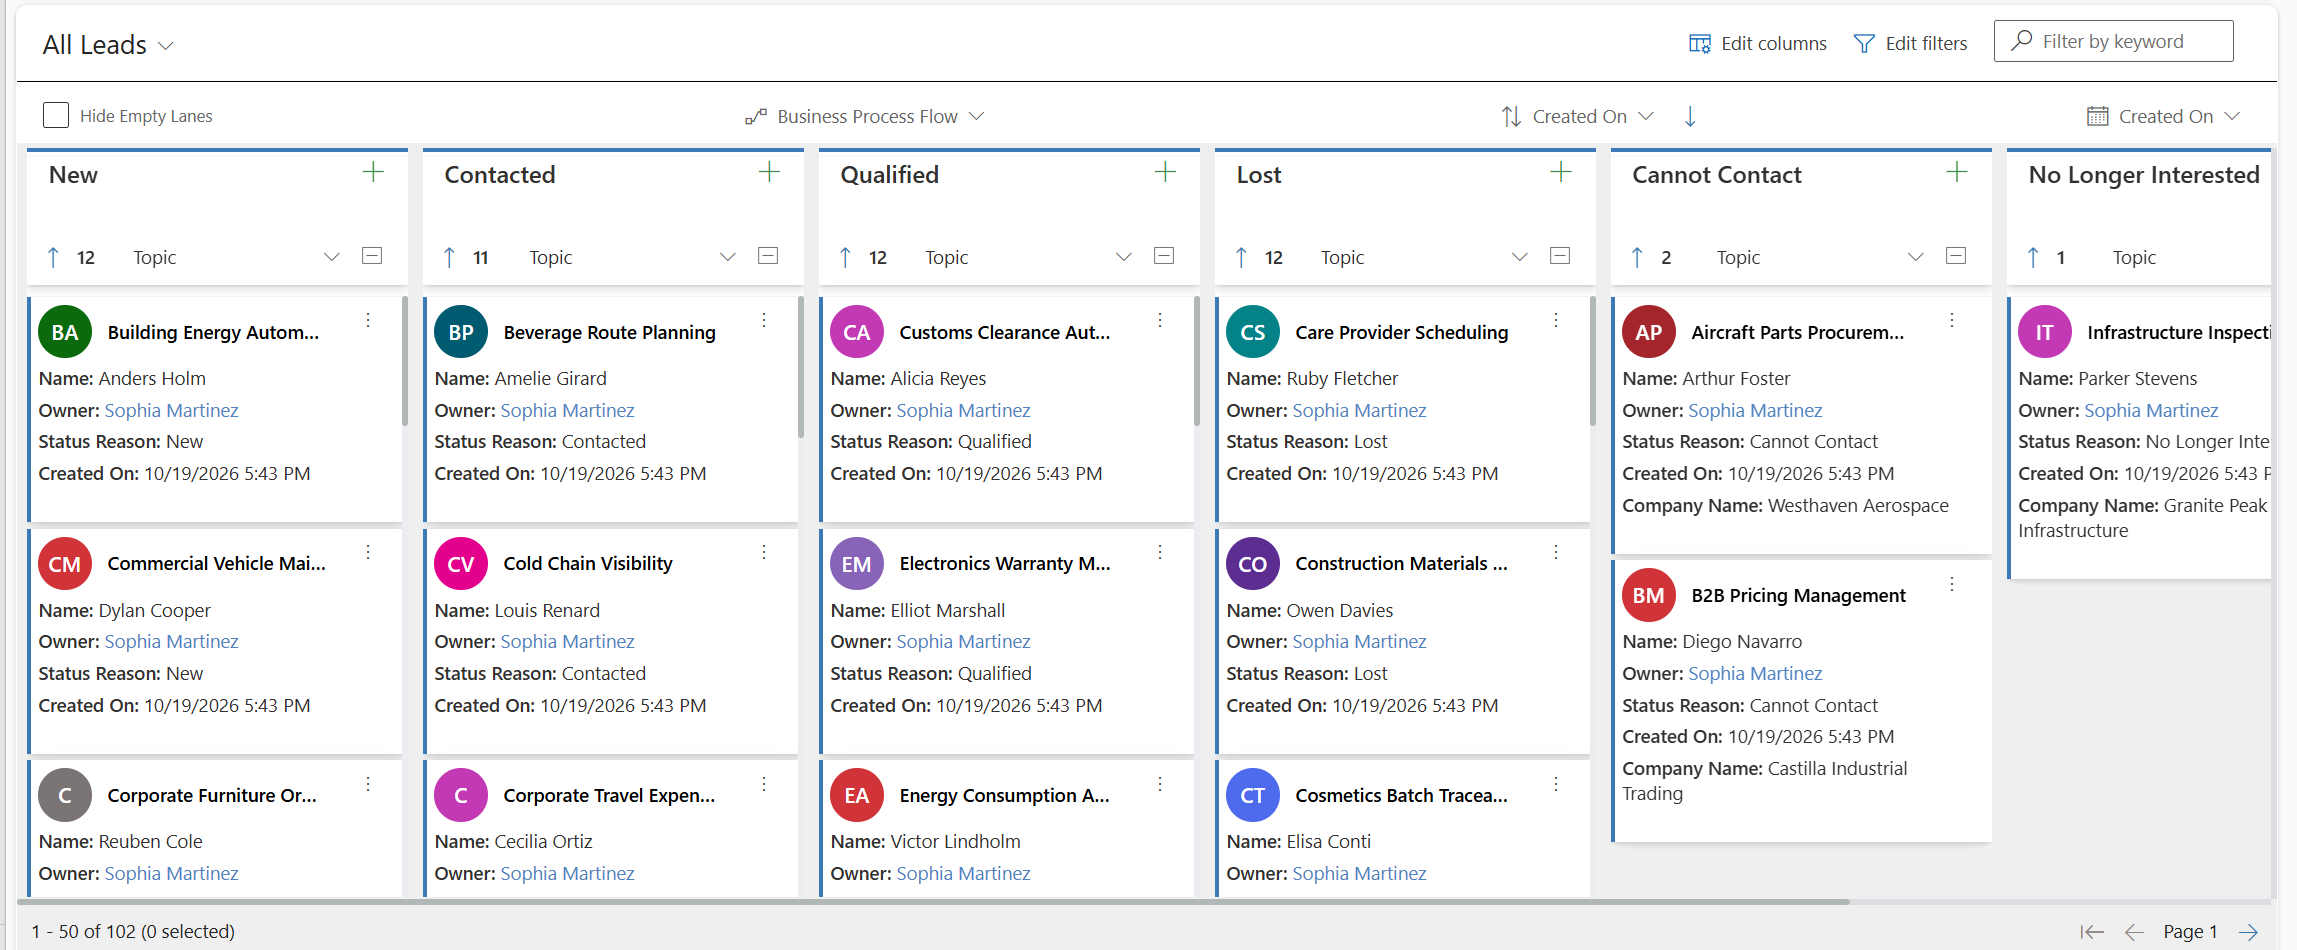Open the Created On sort dropdown
The height and width of the screenshot is (950, 2297).
tap(1578, 117)
